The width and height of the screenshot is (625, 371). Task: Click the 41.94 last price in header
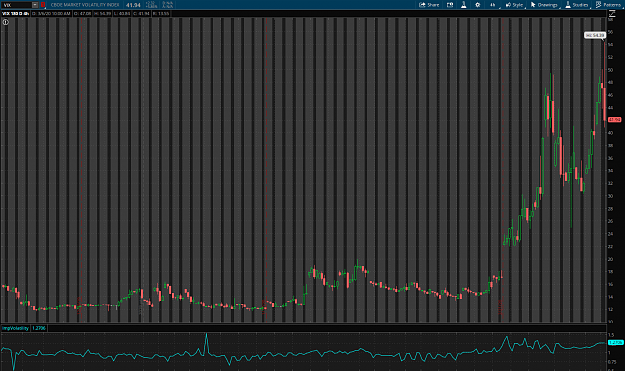point(133,5)
